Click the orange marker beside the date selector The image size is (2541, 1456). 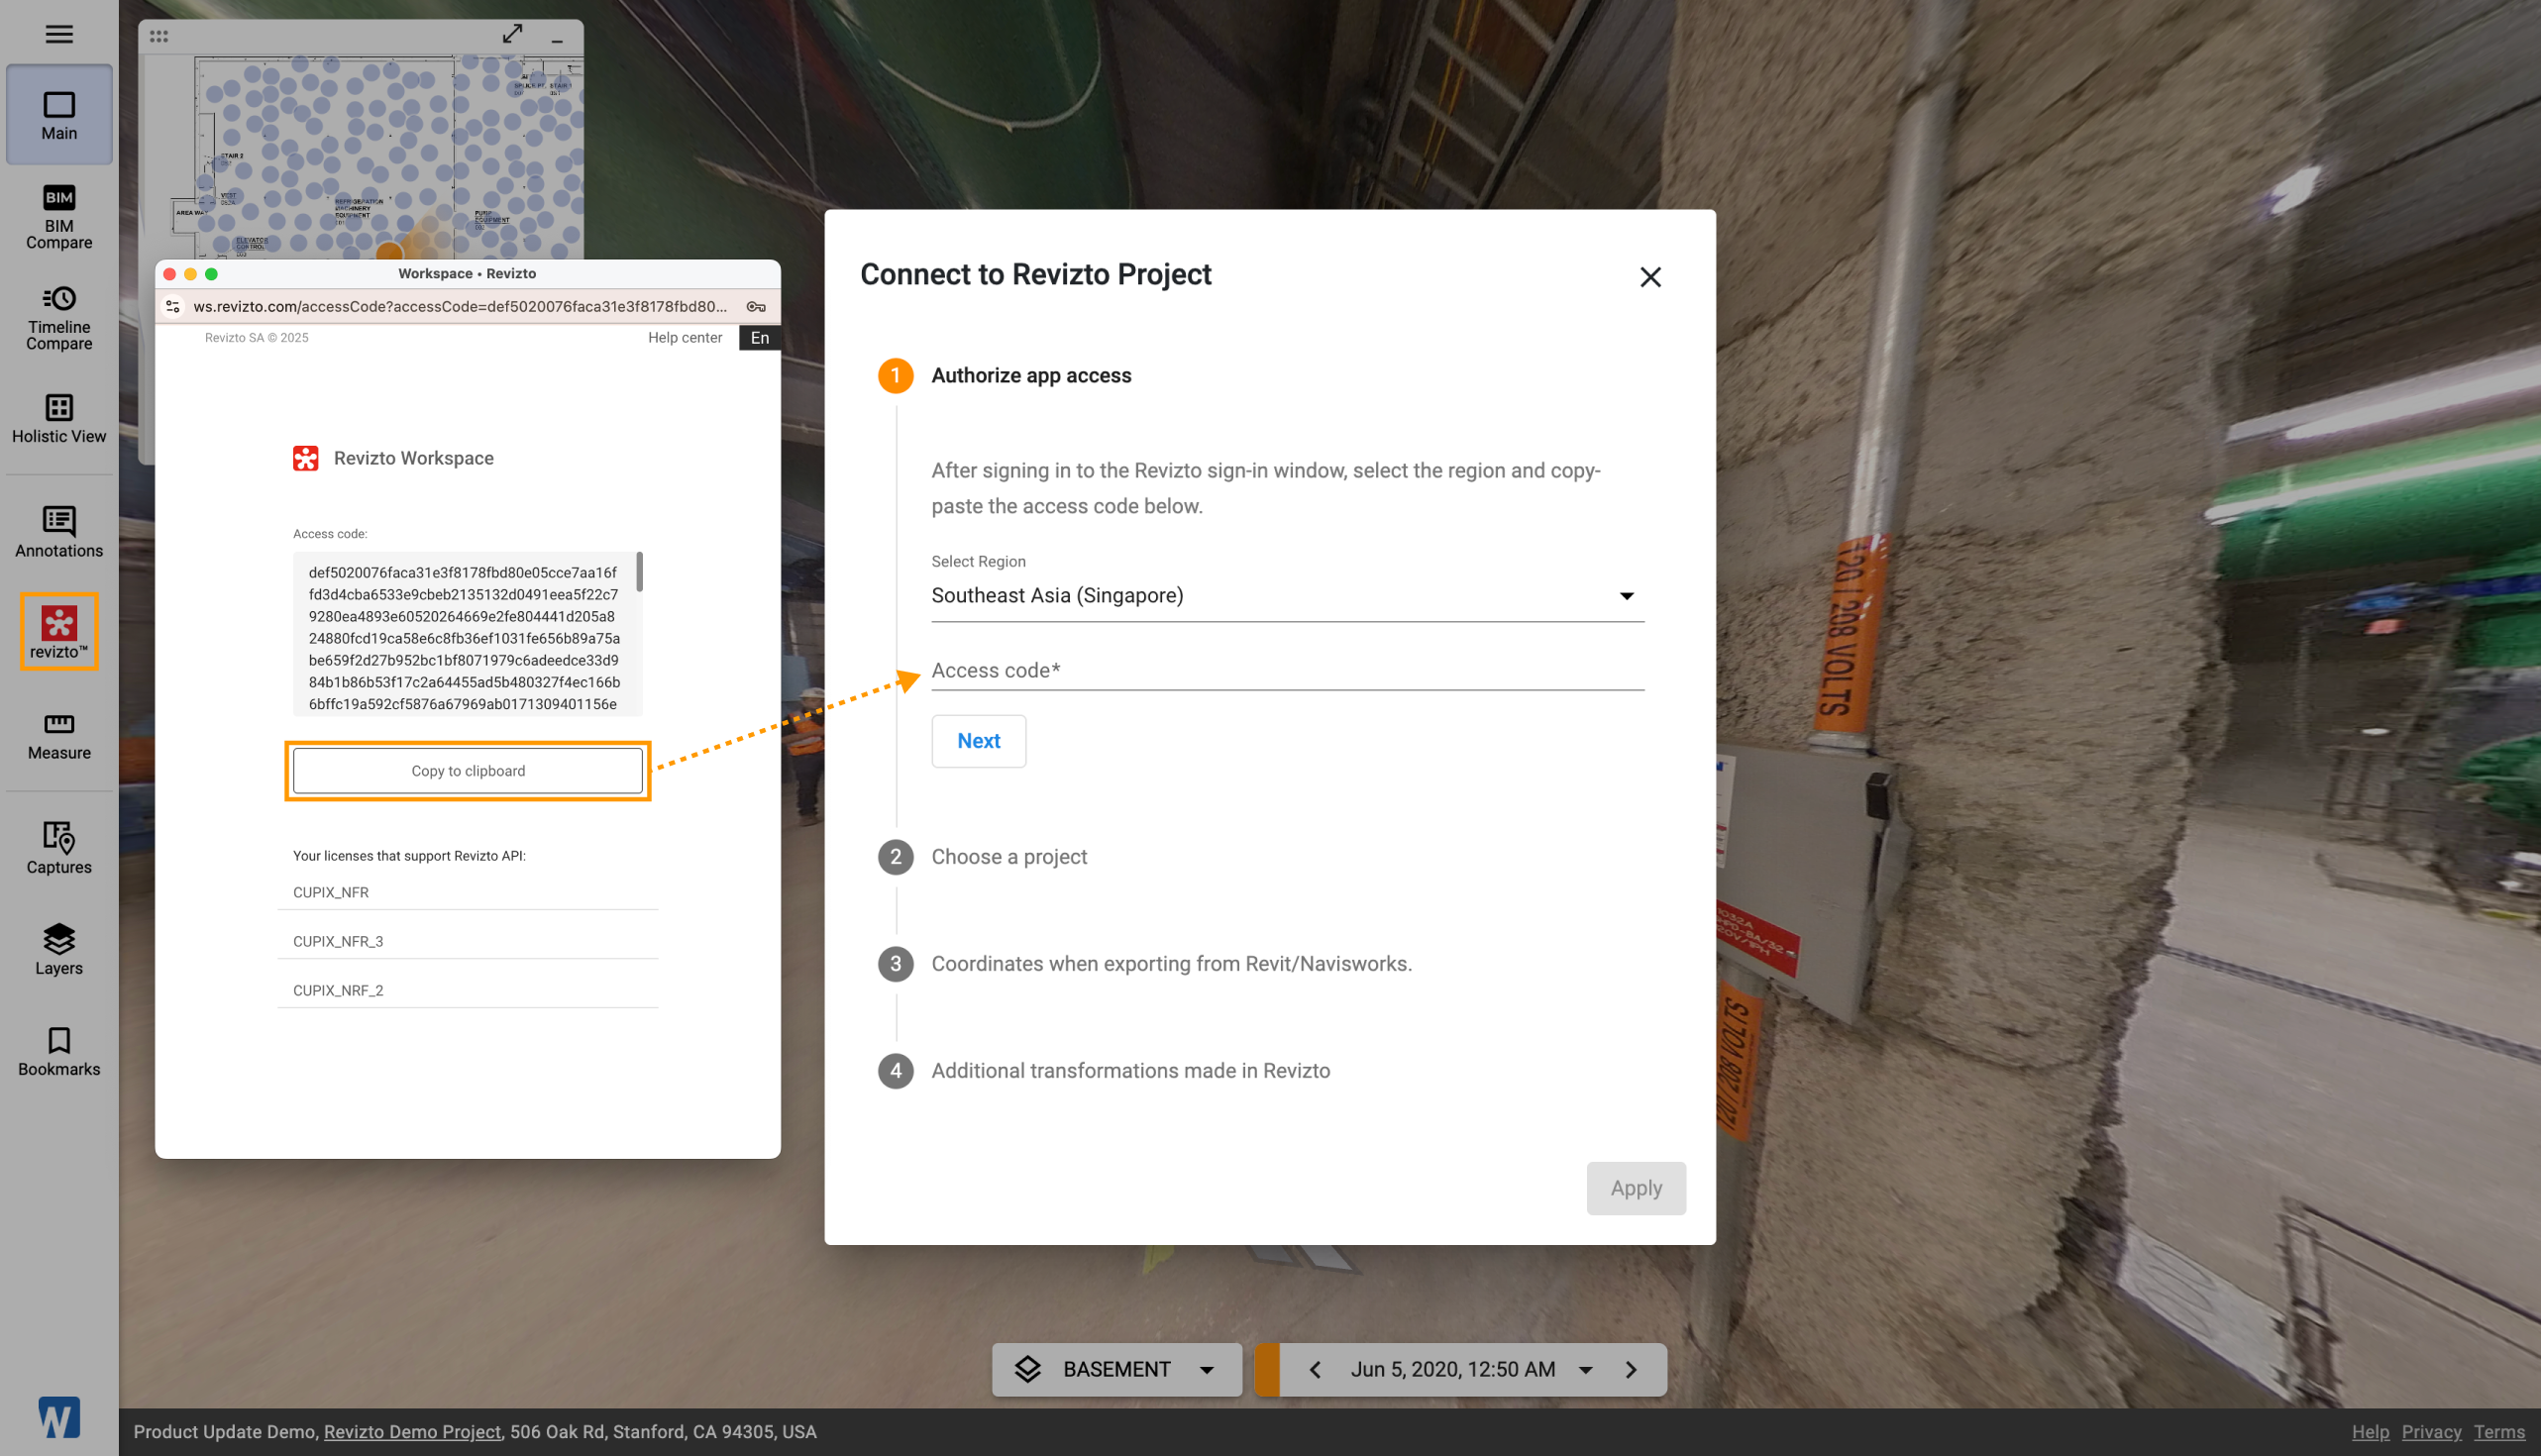(1267, 1369)
